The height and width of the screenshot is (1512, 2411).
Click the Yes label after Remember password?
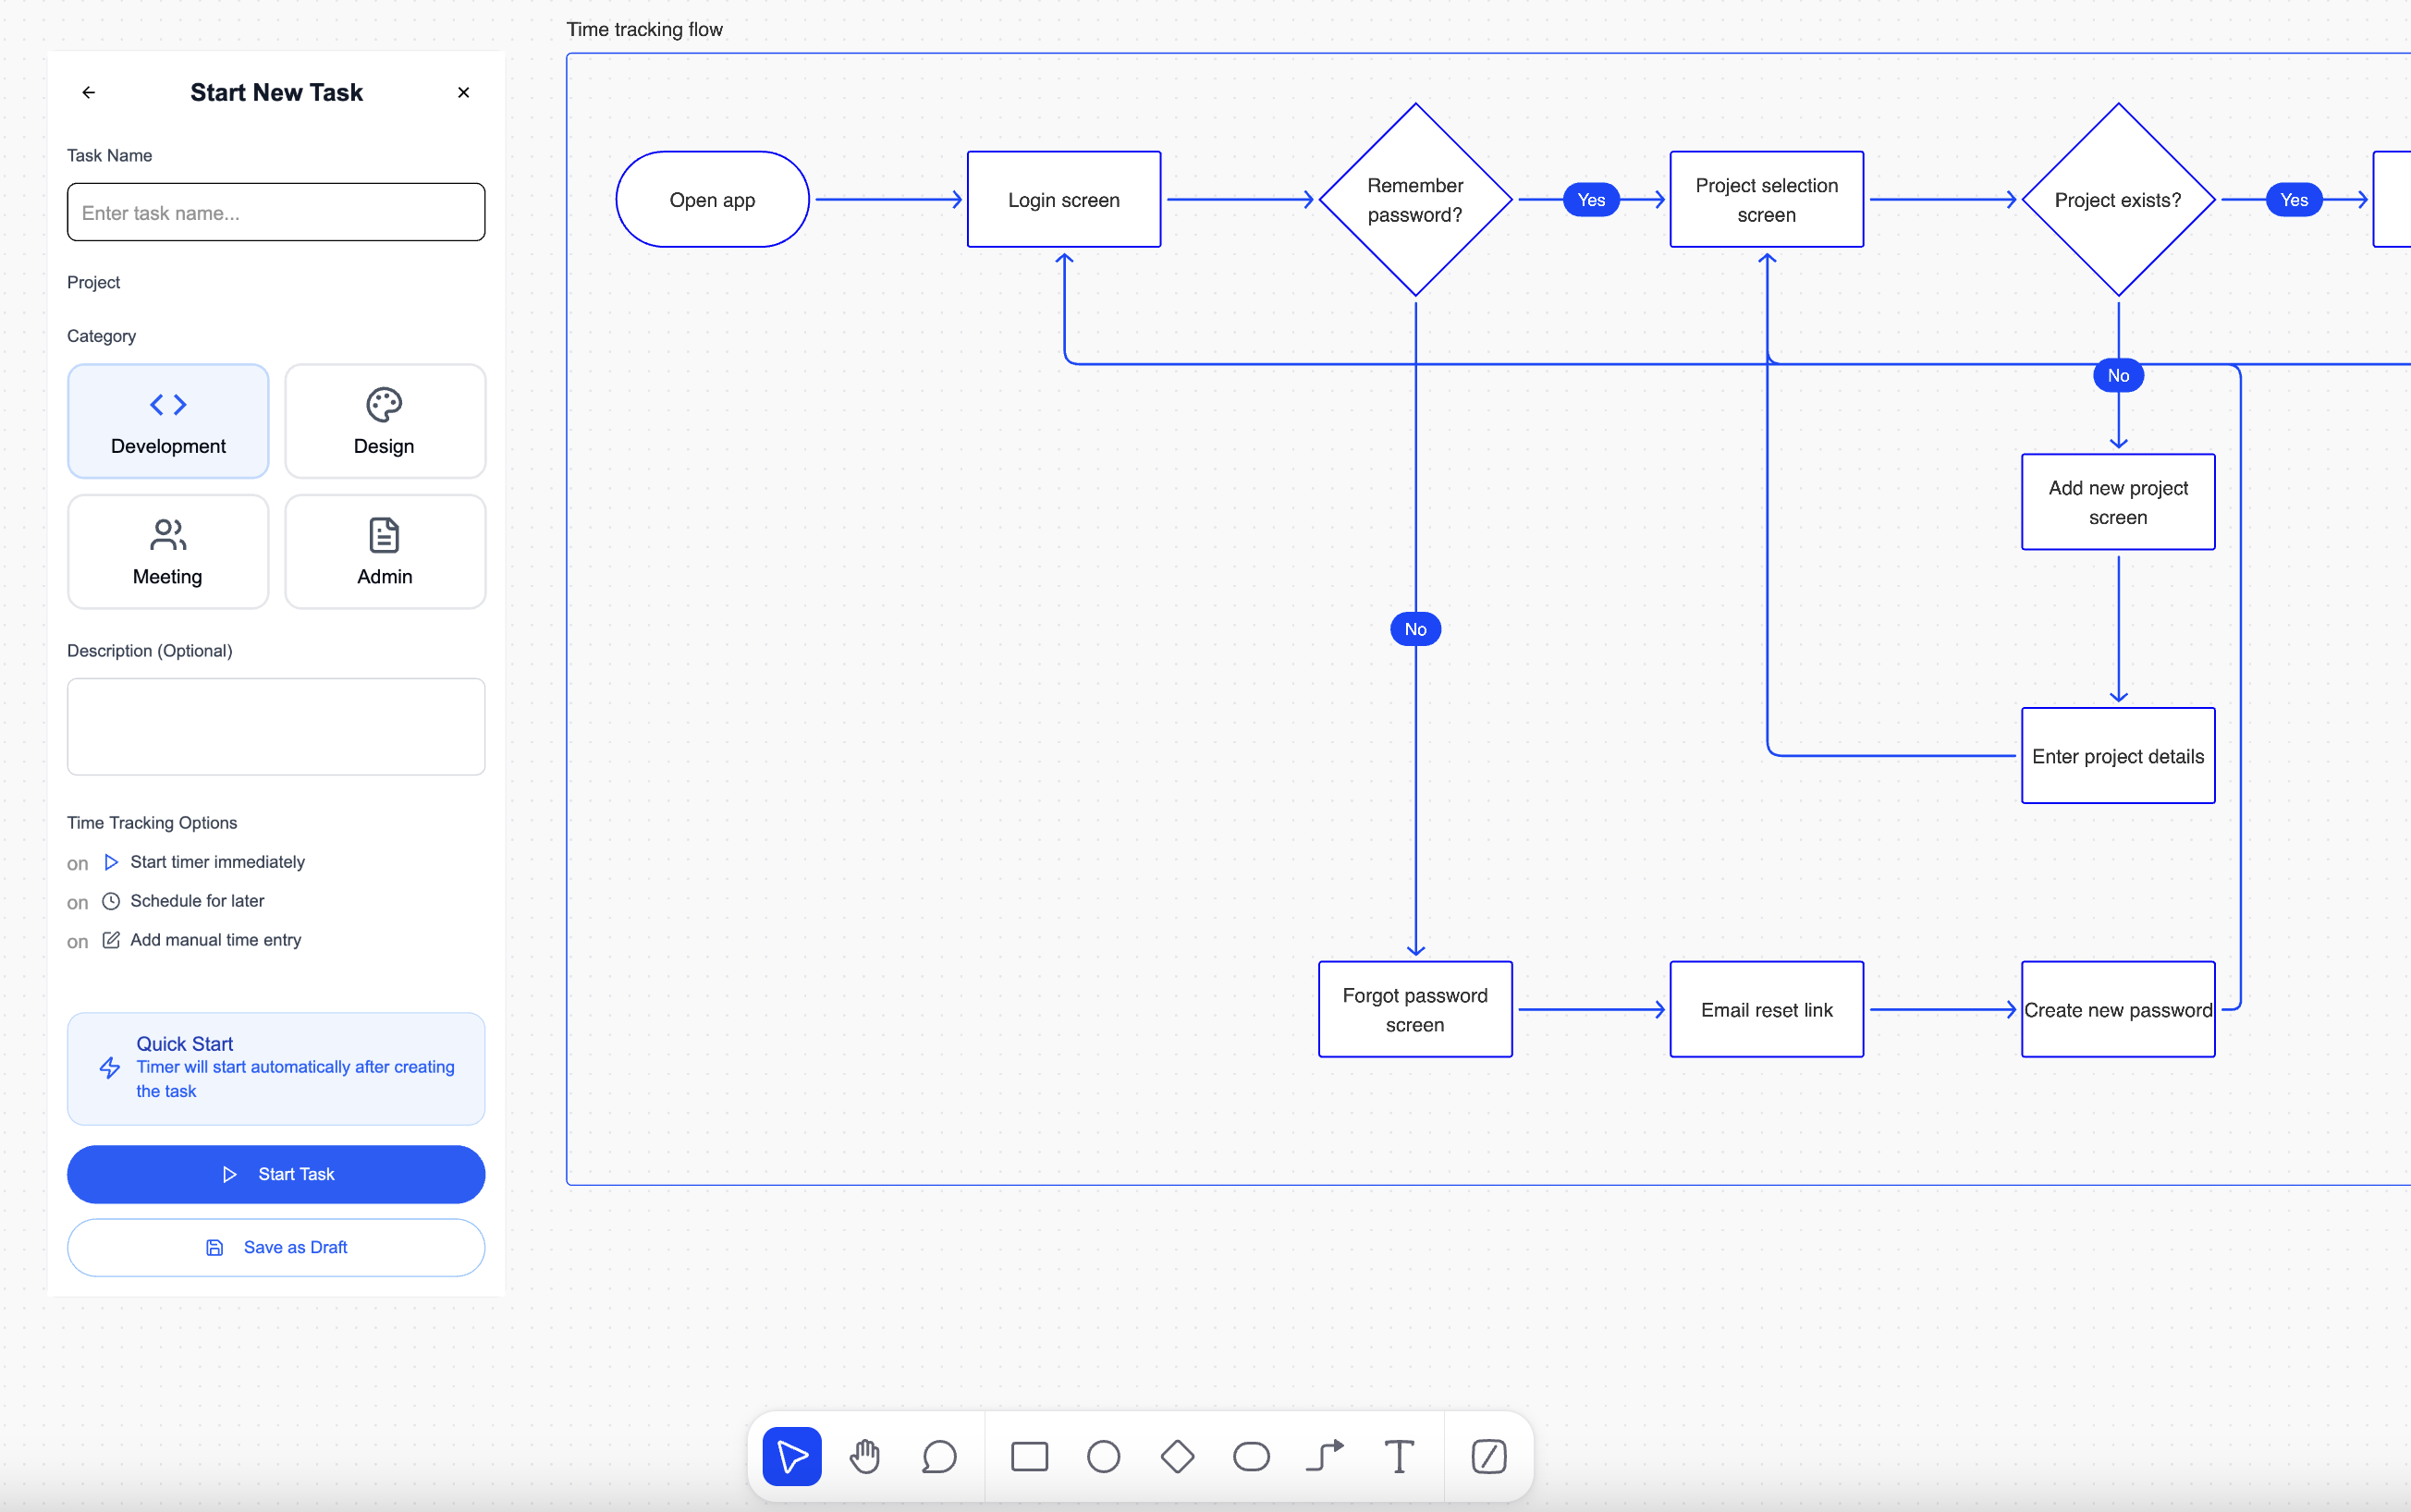click(1591, 200)
